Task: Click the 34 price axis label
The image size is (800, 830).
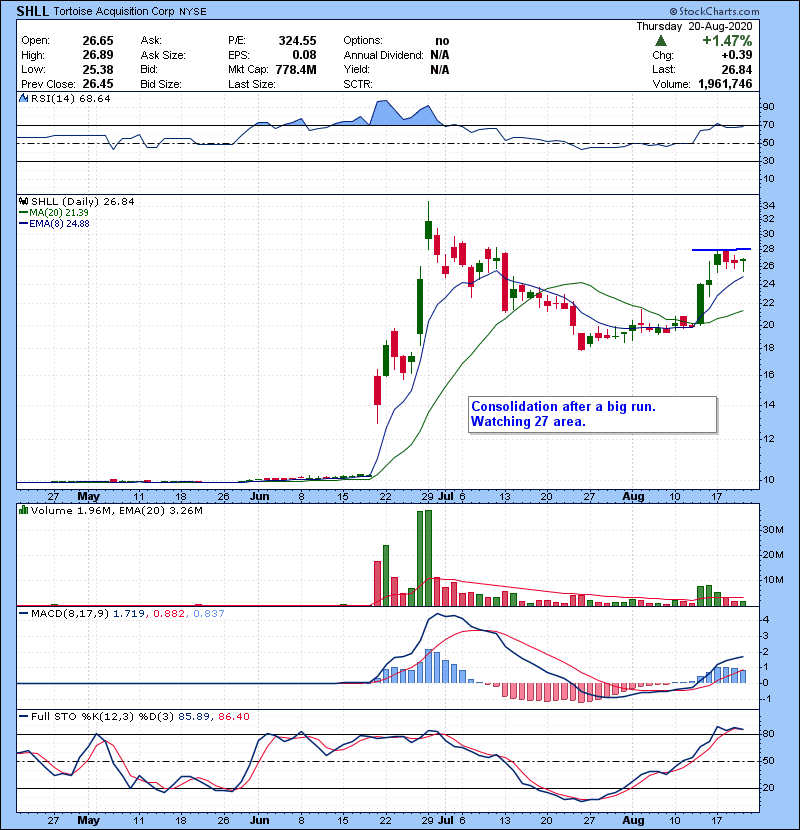Action: [x=768, y=205]
